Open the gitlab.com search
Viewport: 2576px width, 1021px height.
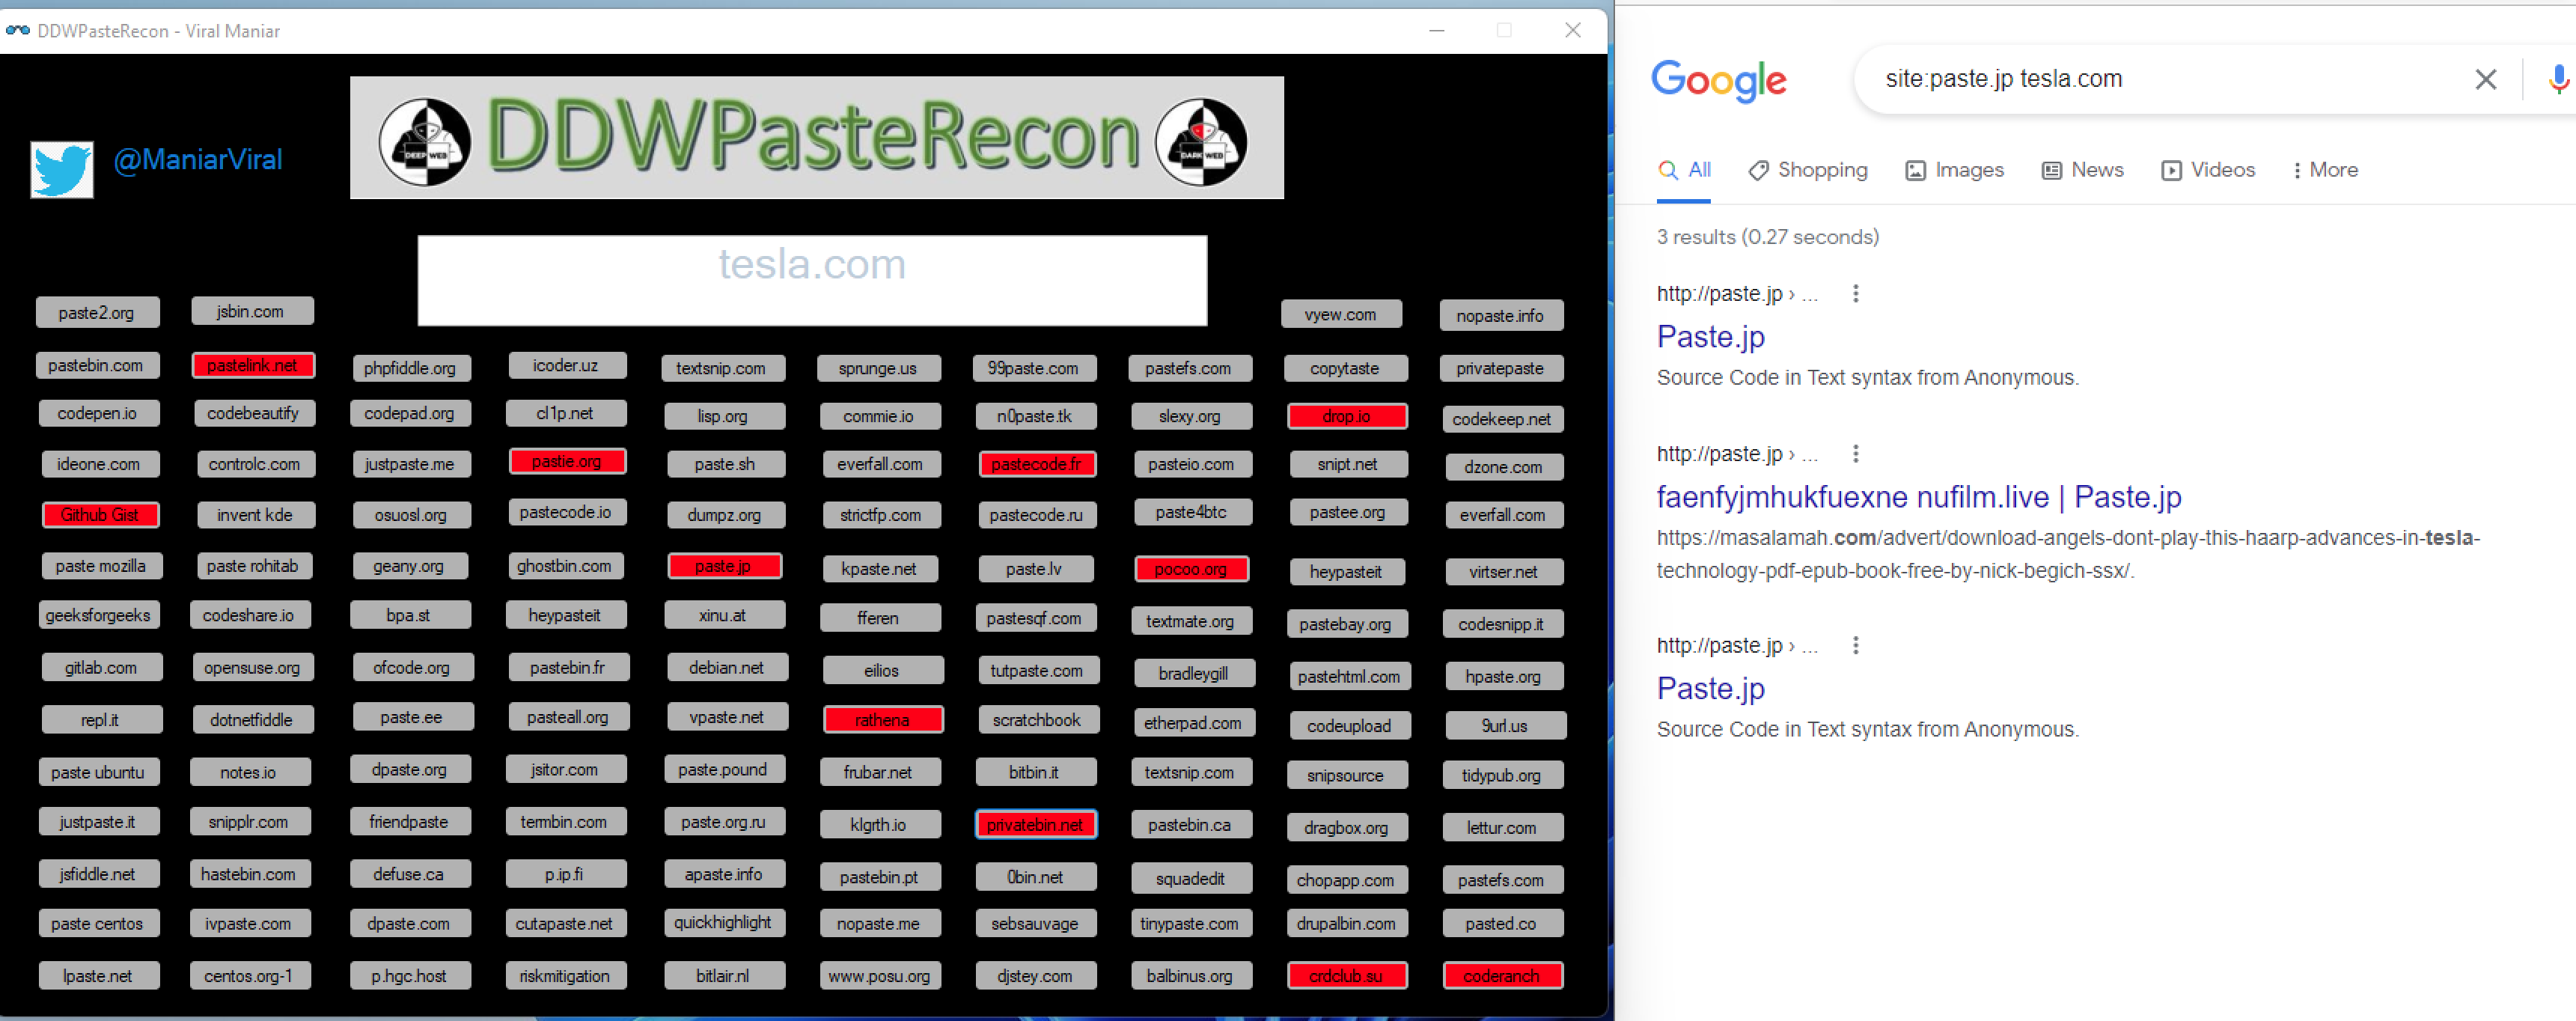click(x=101, y=667)
